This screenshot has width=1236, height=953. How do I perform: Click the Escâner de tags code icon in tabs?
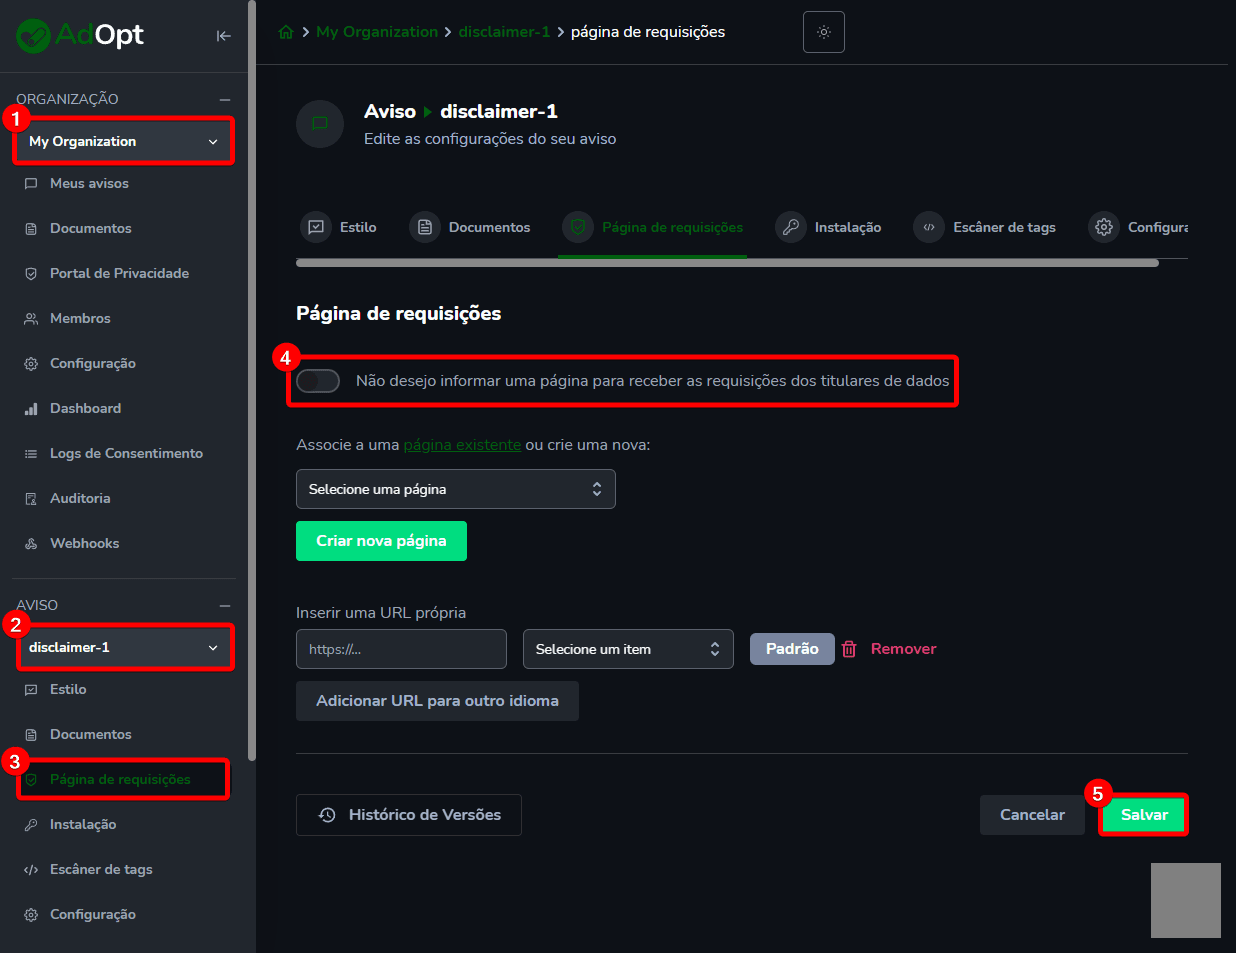pyautogui.click(x=929, y=227)
